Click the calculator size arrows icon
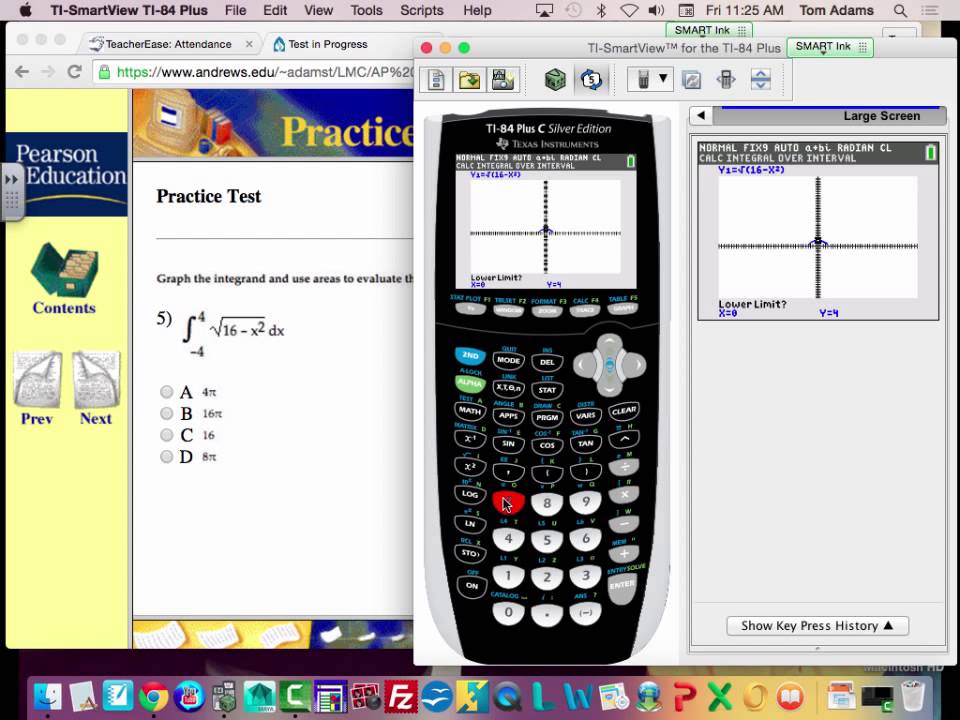The height and width of the screenshot is (720, 960). click(726, 80)
